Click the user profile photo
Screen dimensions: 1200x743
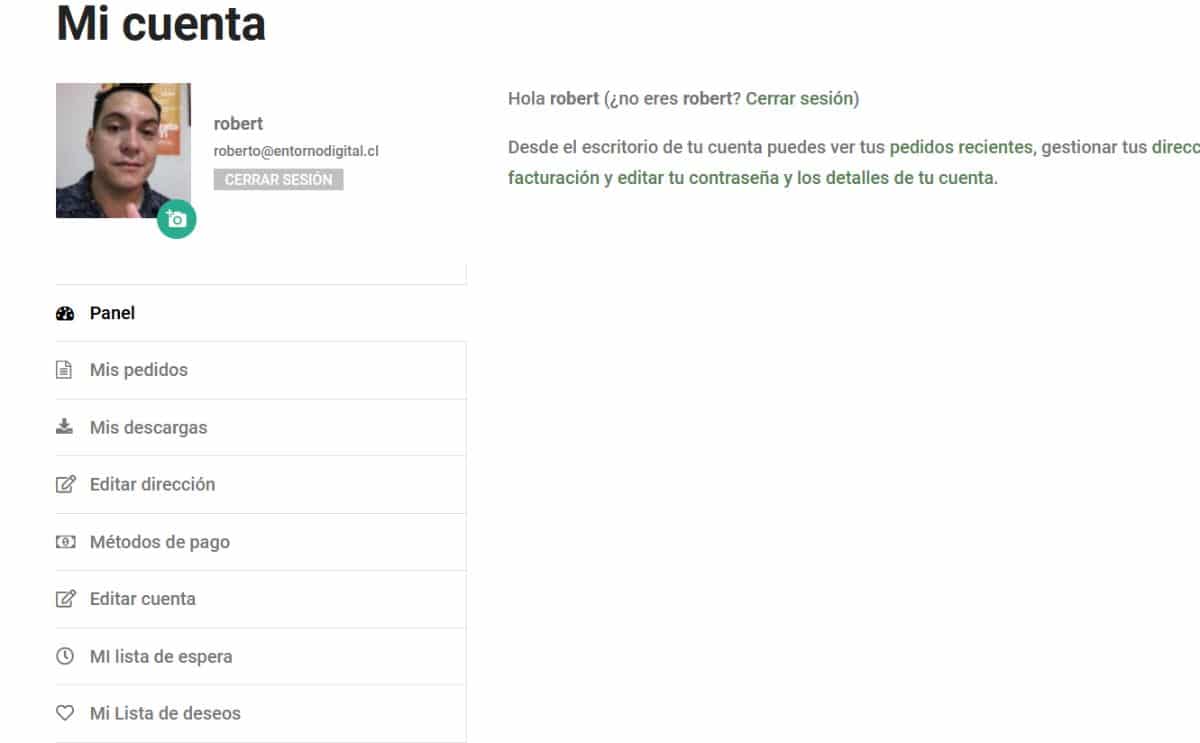coord(123,150)
